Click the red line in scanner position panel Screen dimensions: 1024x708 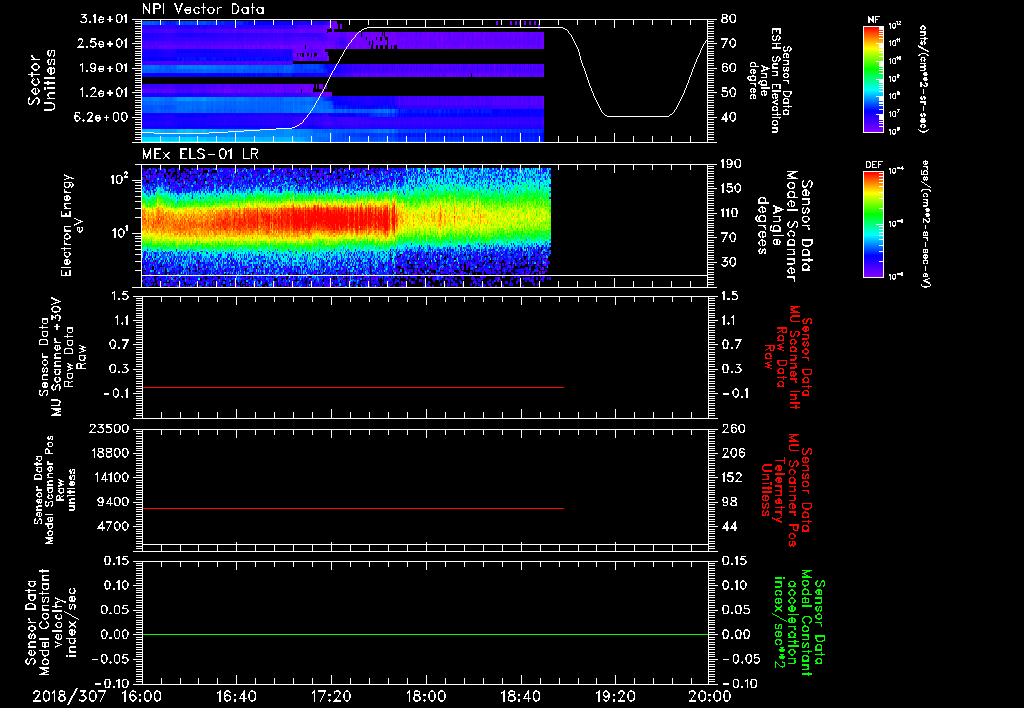353,508
